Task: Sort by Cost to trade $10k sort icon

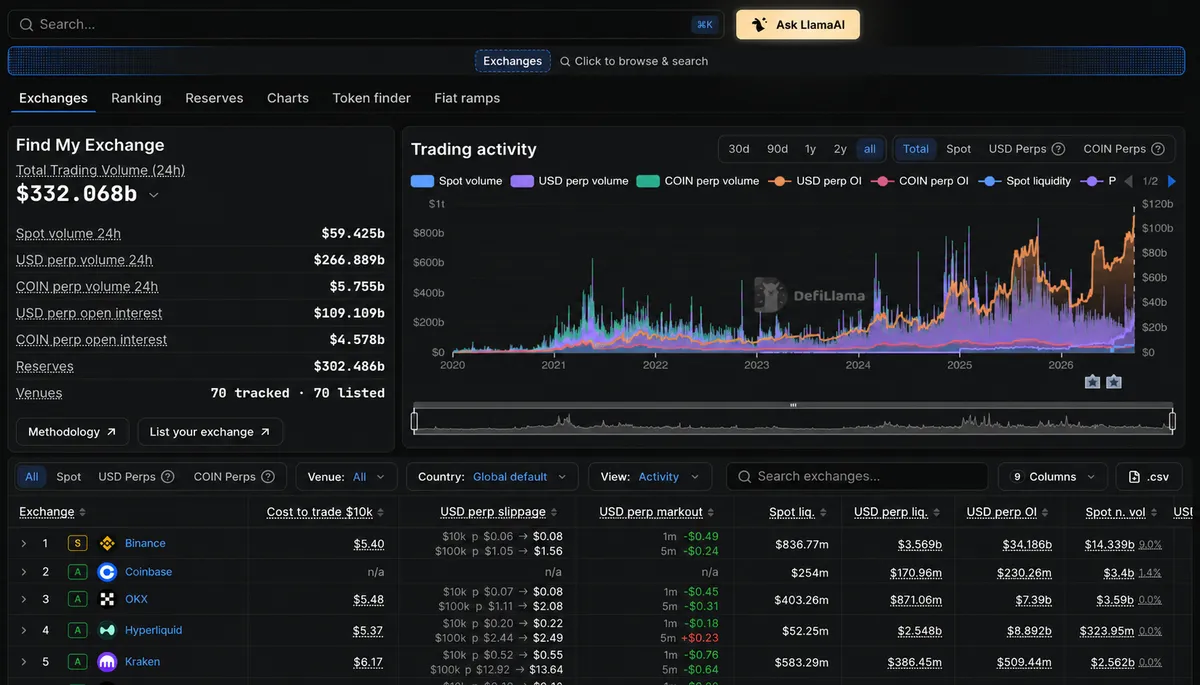Action: (x=381, y=512)
